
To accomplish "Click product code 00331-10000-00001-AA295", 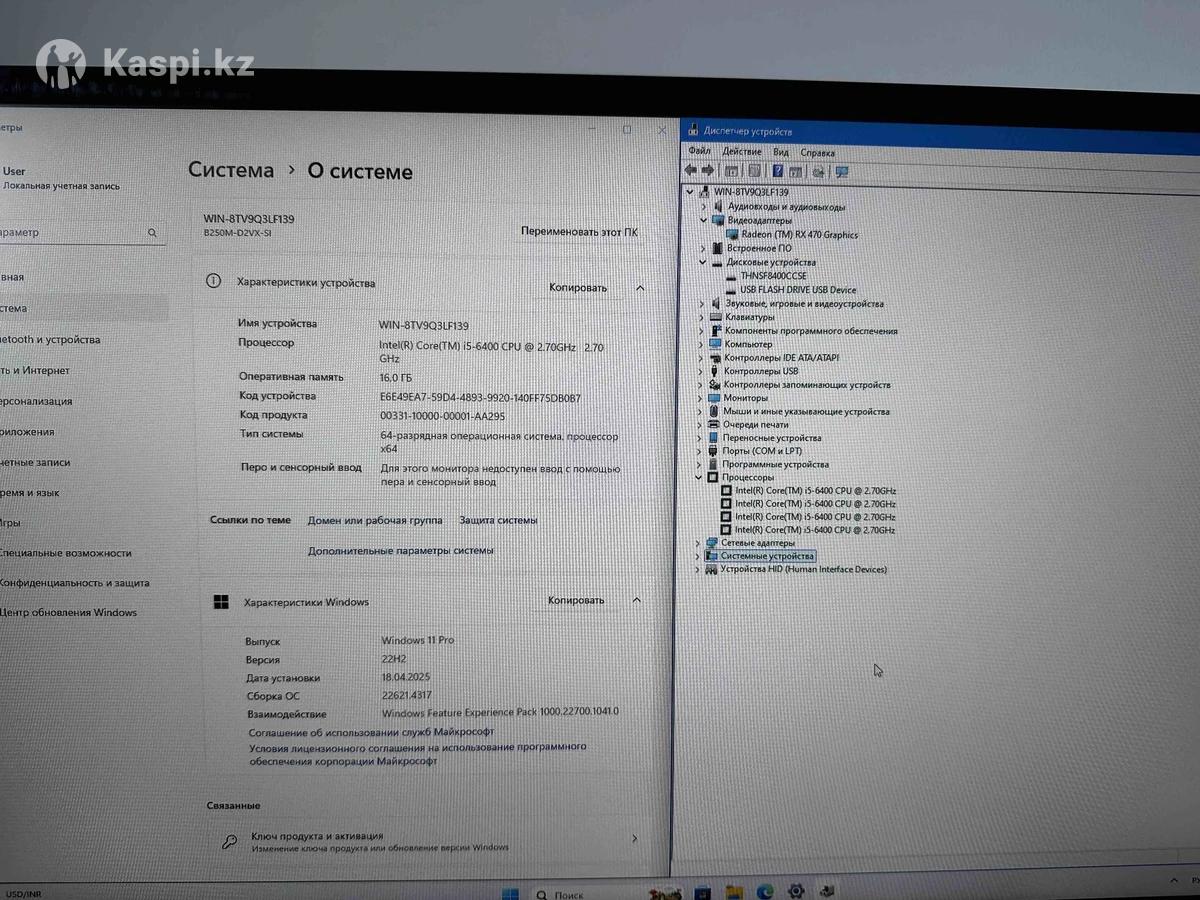I will coord(443,415).
